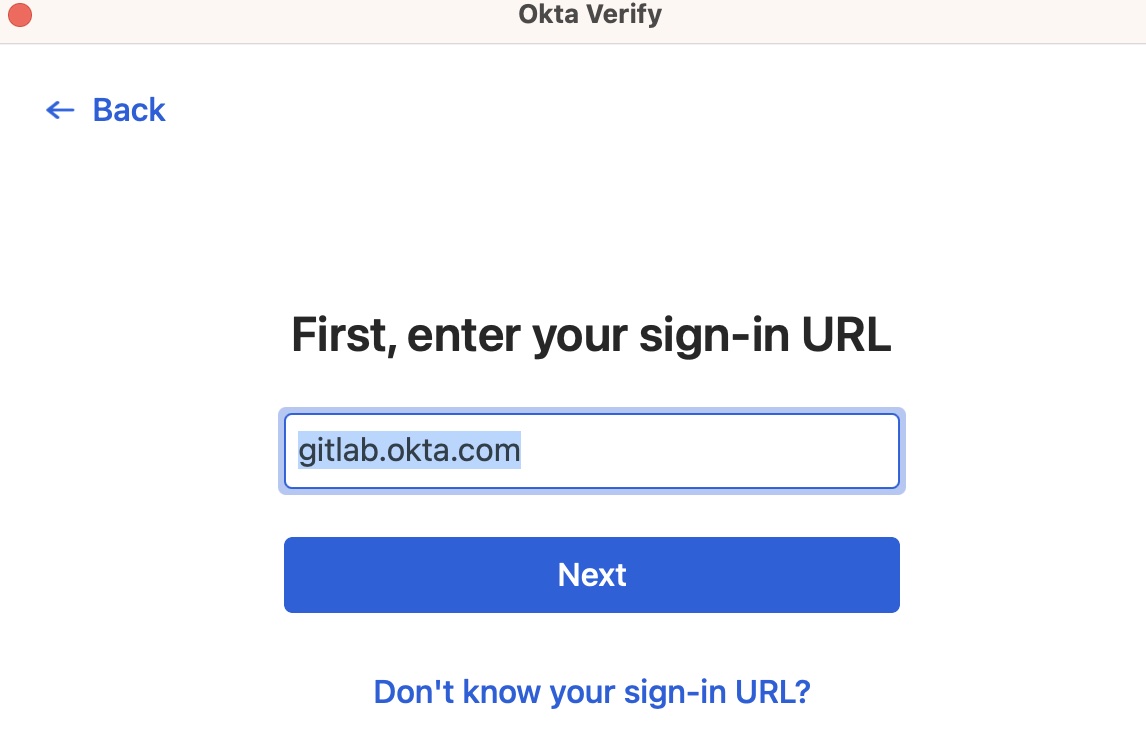Click inside the sign-in URL input field
1146x755 pixels.
(x=592, y=450)
